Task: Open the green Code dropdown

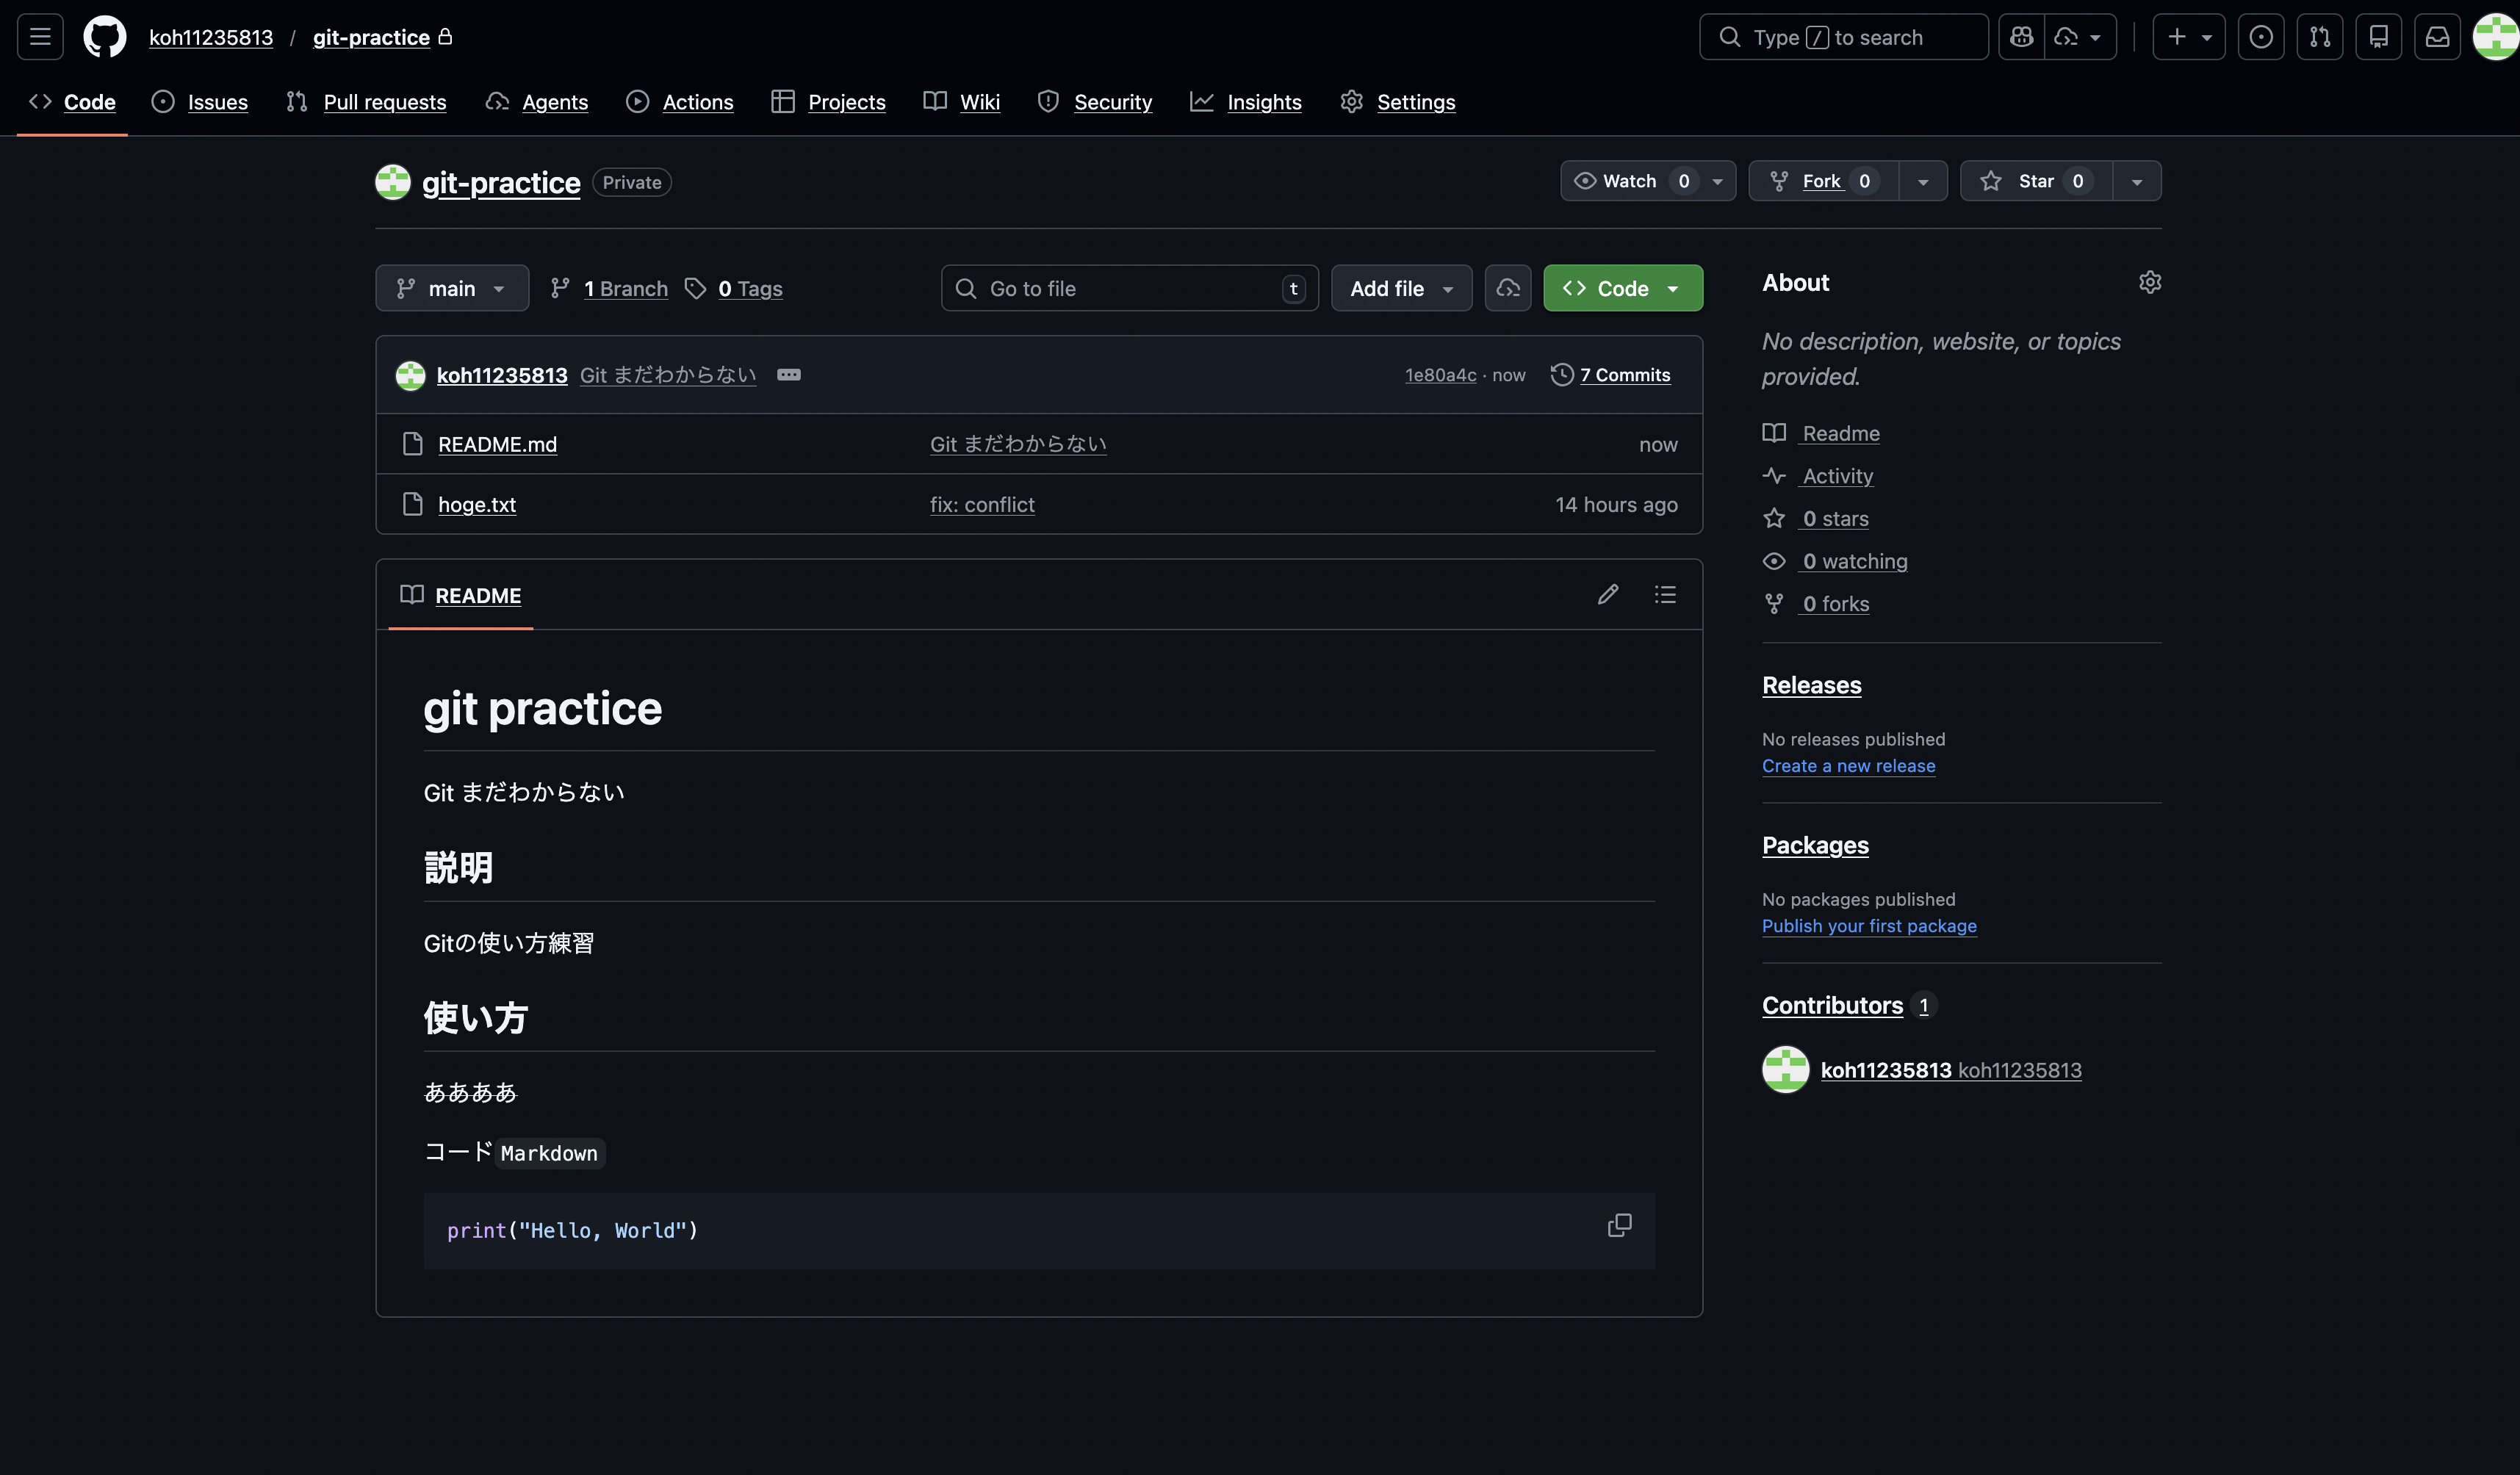Action: point(1622,288)
